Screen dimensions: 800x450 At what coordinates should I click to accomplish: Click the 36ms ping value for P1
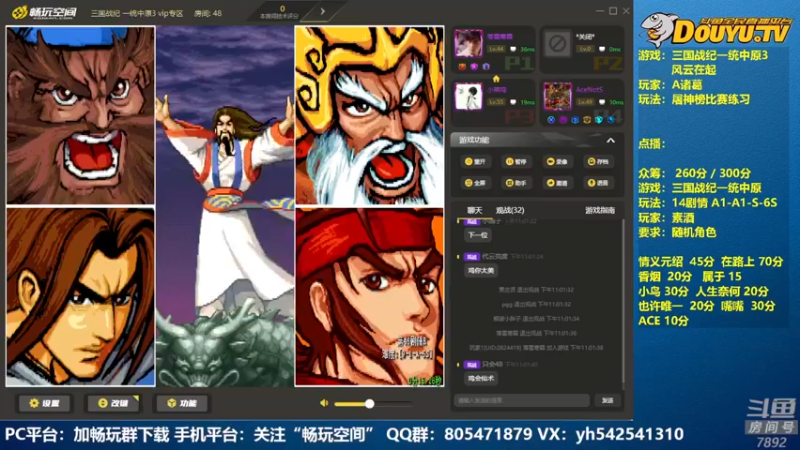pos(527,49)
